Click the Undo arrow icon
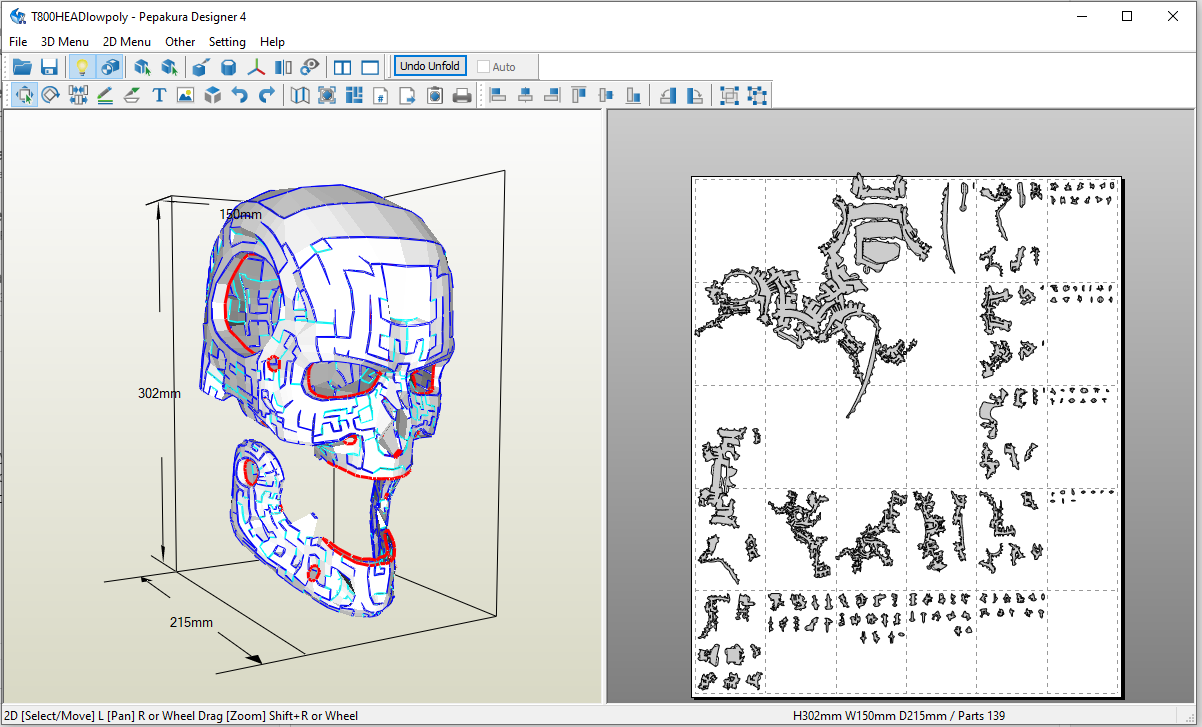Image resolution: width=1202 pixels, height=727 pixels. (239, 95)
